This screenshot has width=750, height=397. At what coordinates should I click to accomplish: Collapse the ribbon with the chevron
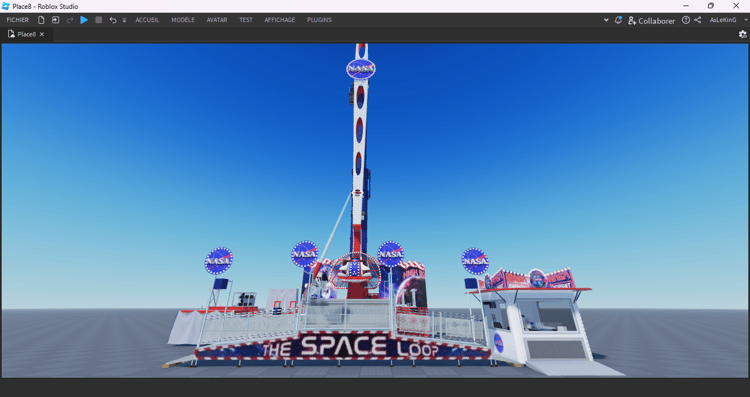(606, 20)
